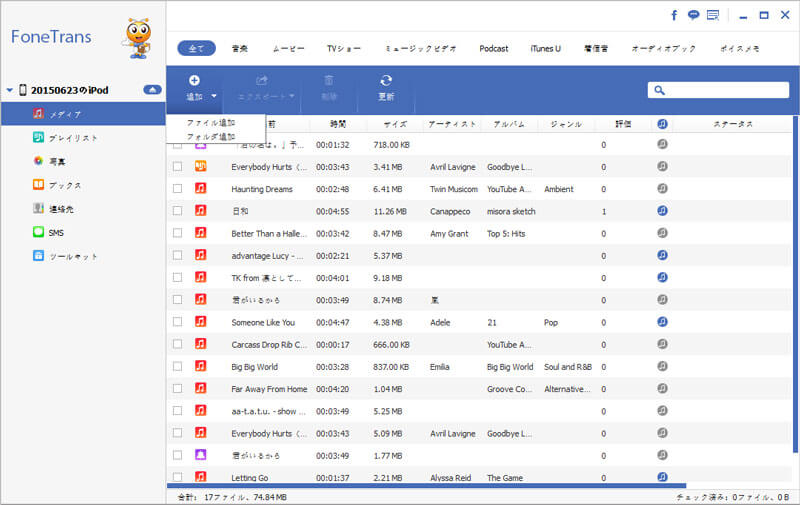Switch to the ミュージックビデオ tab
The width and height of the screenshot is (800, 505).
point(420,48)
